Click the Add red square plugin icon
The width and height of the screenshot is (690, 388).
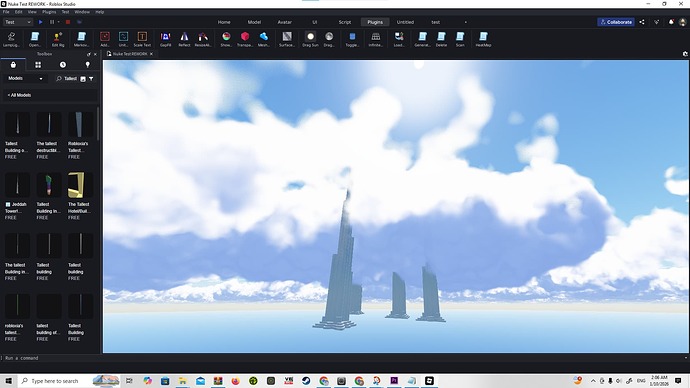[x=105, y=39]
